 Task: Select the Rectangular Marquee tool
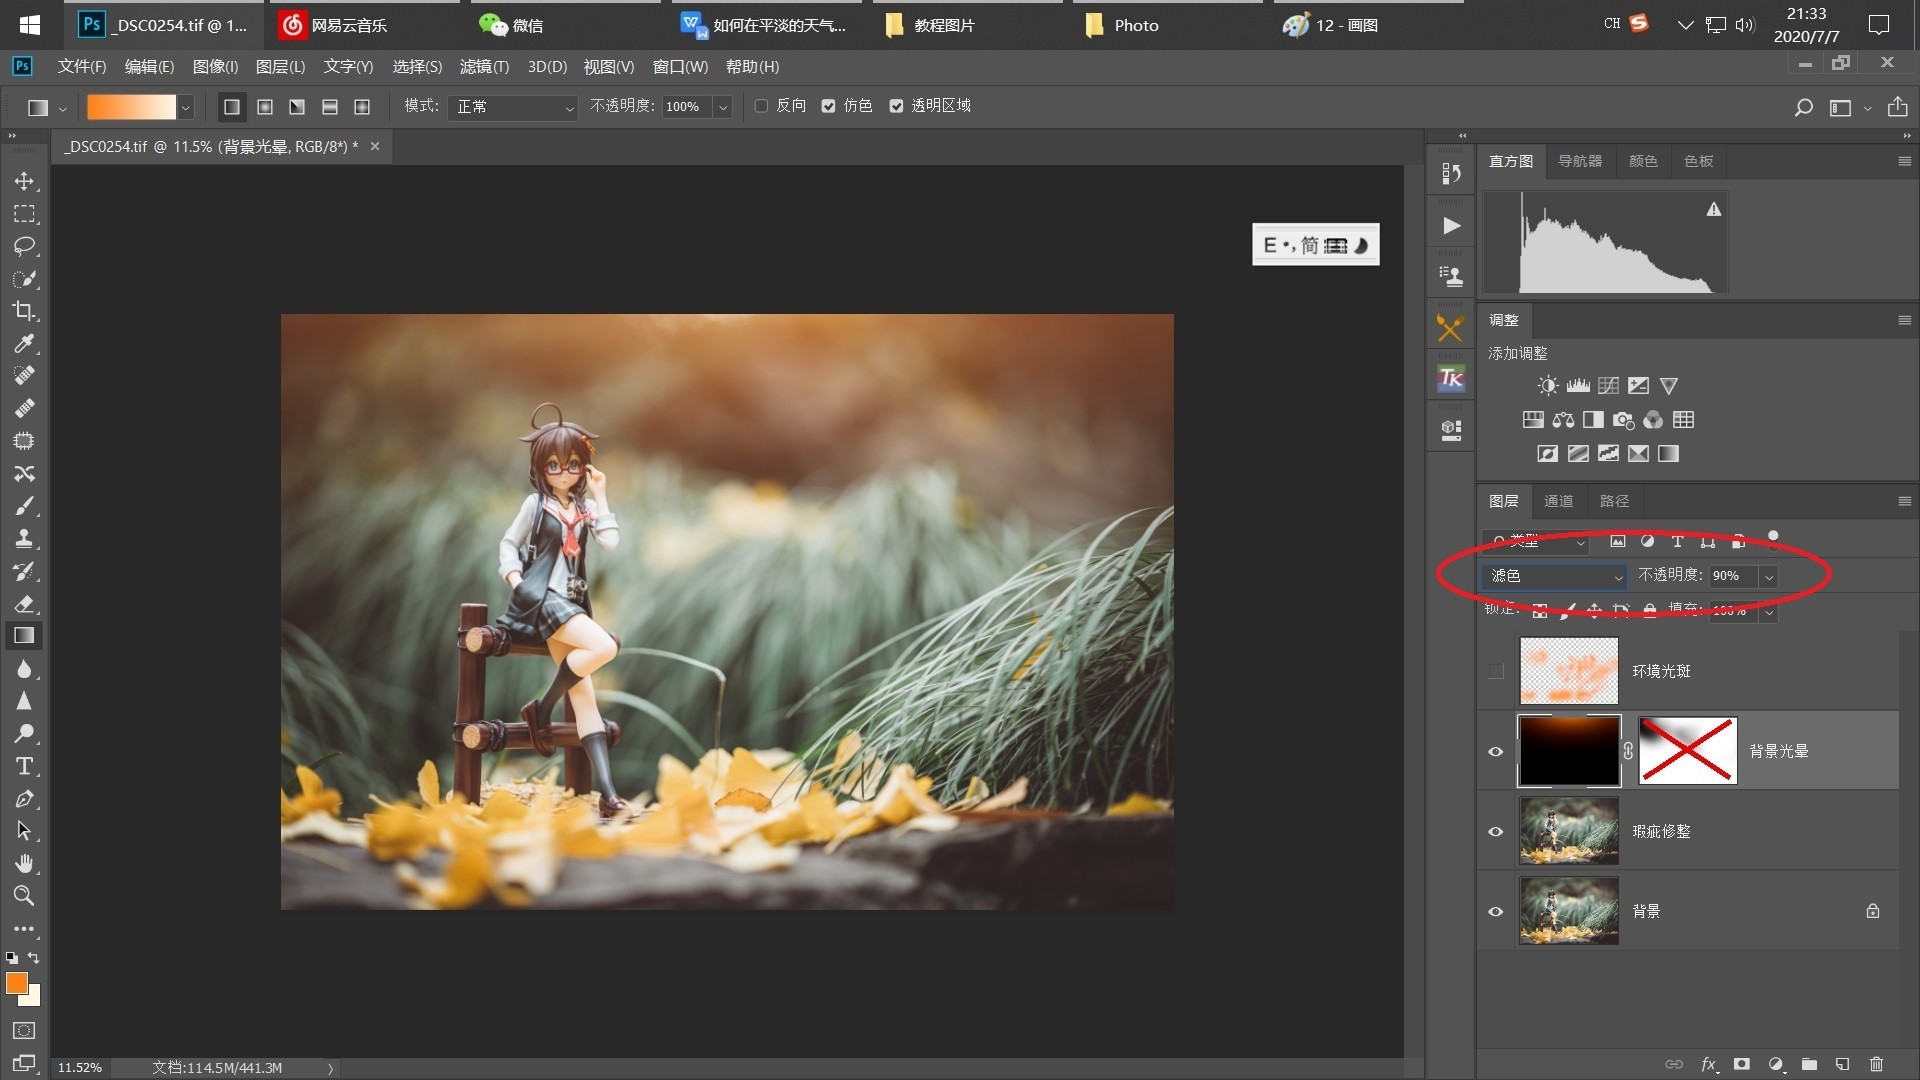[24, 214]
